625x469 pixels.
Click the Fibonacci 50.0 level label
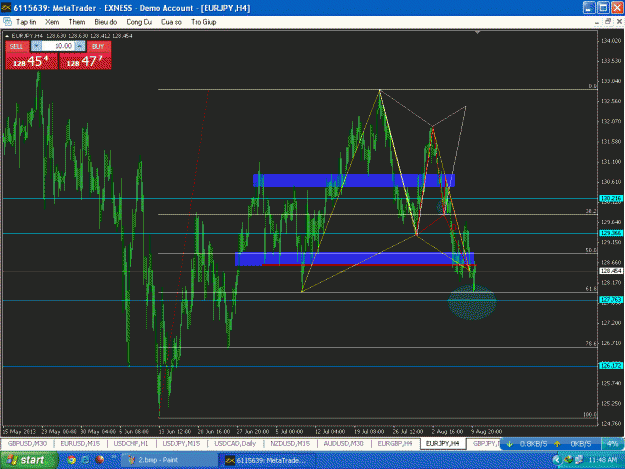(591, 250)
